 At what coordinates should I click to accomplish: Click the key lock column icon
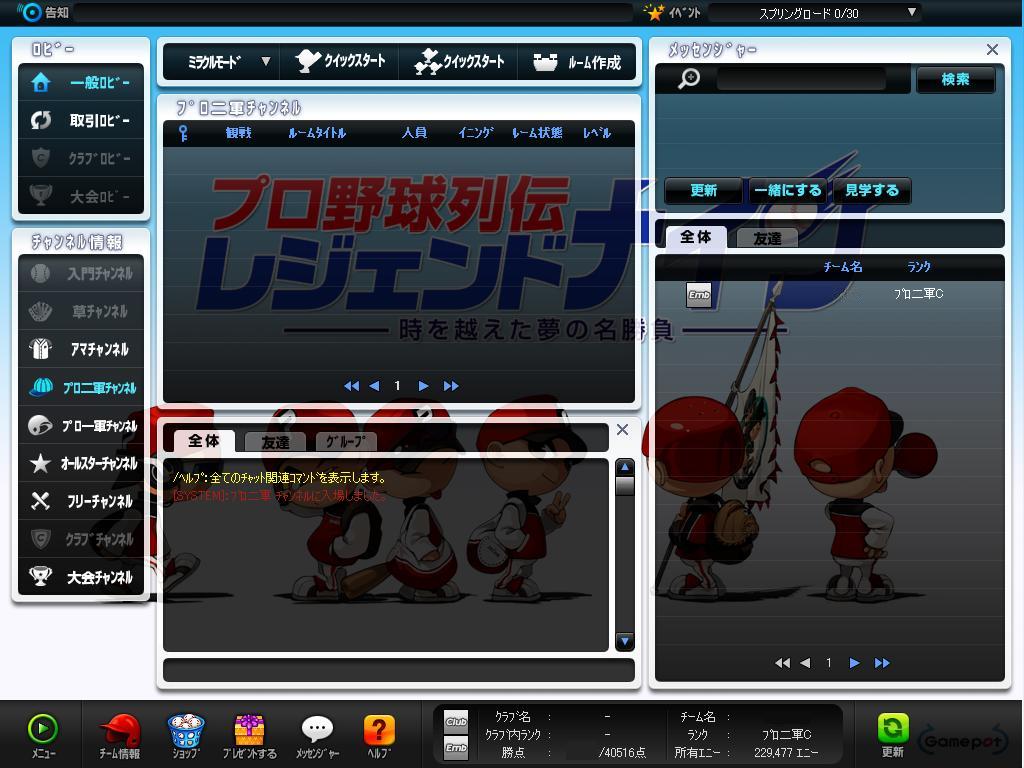click(x=184, y=133)
